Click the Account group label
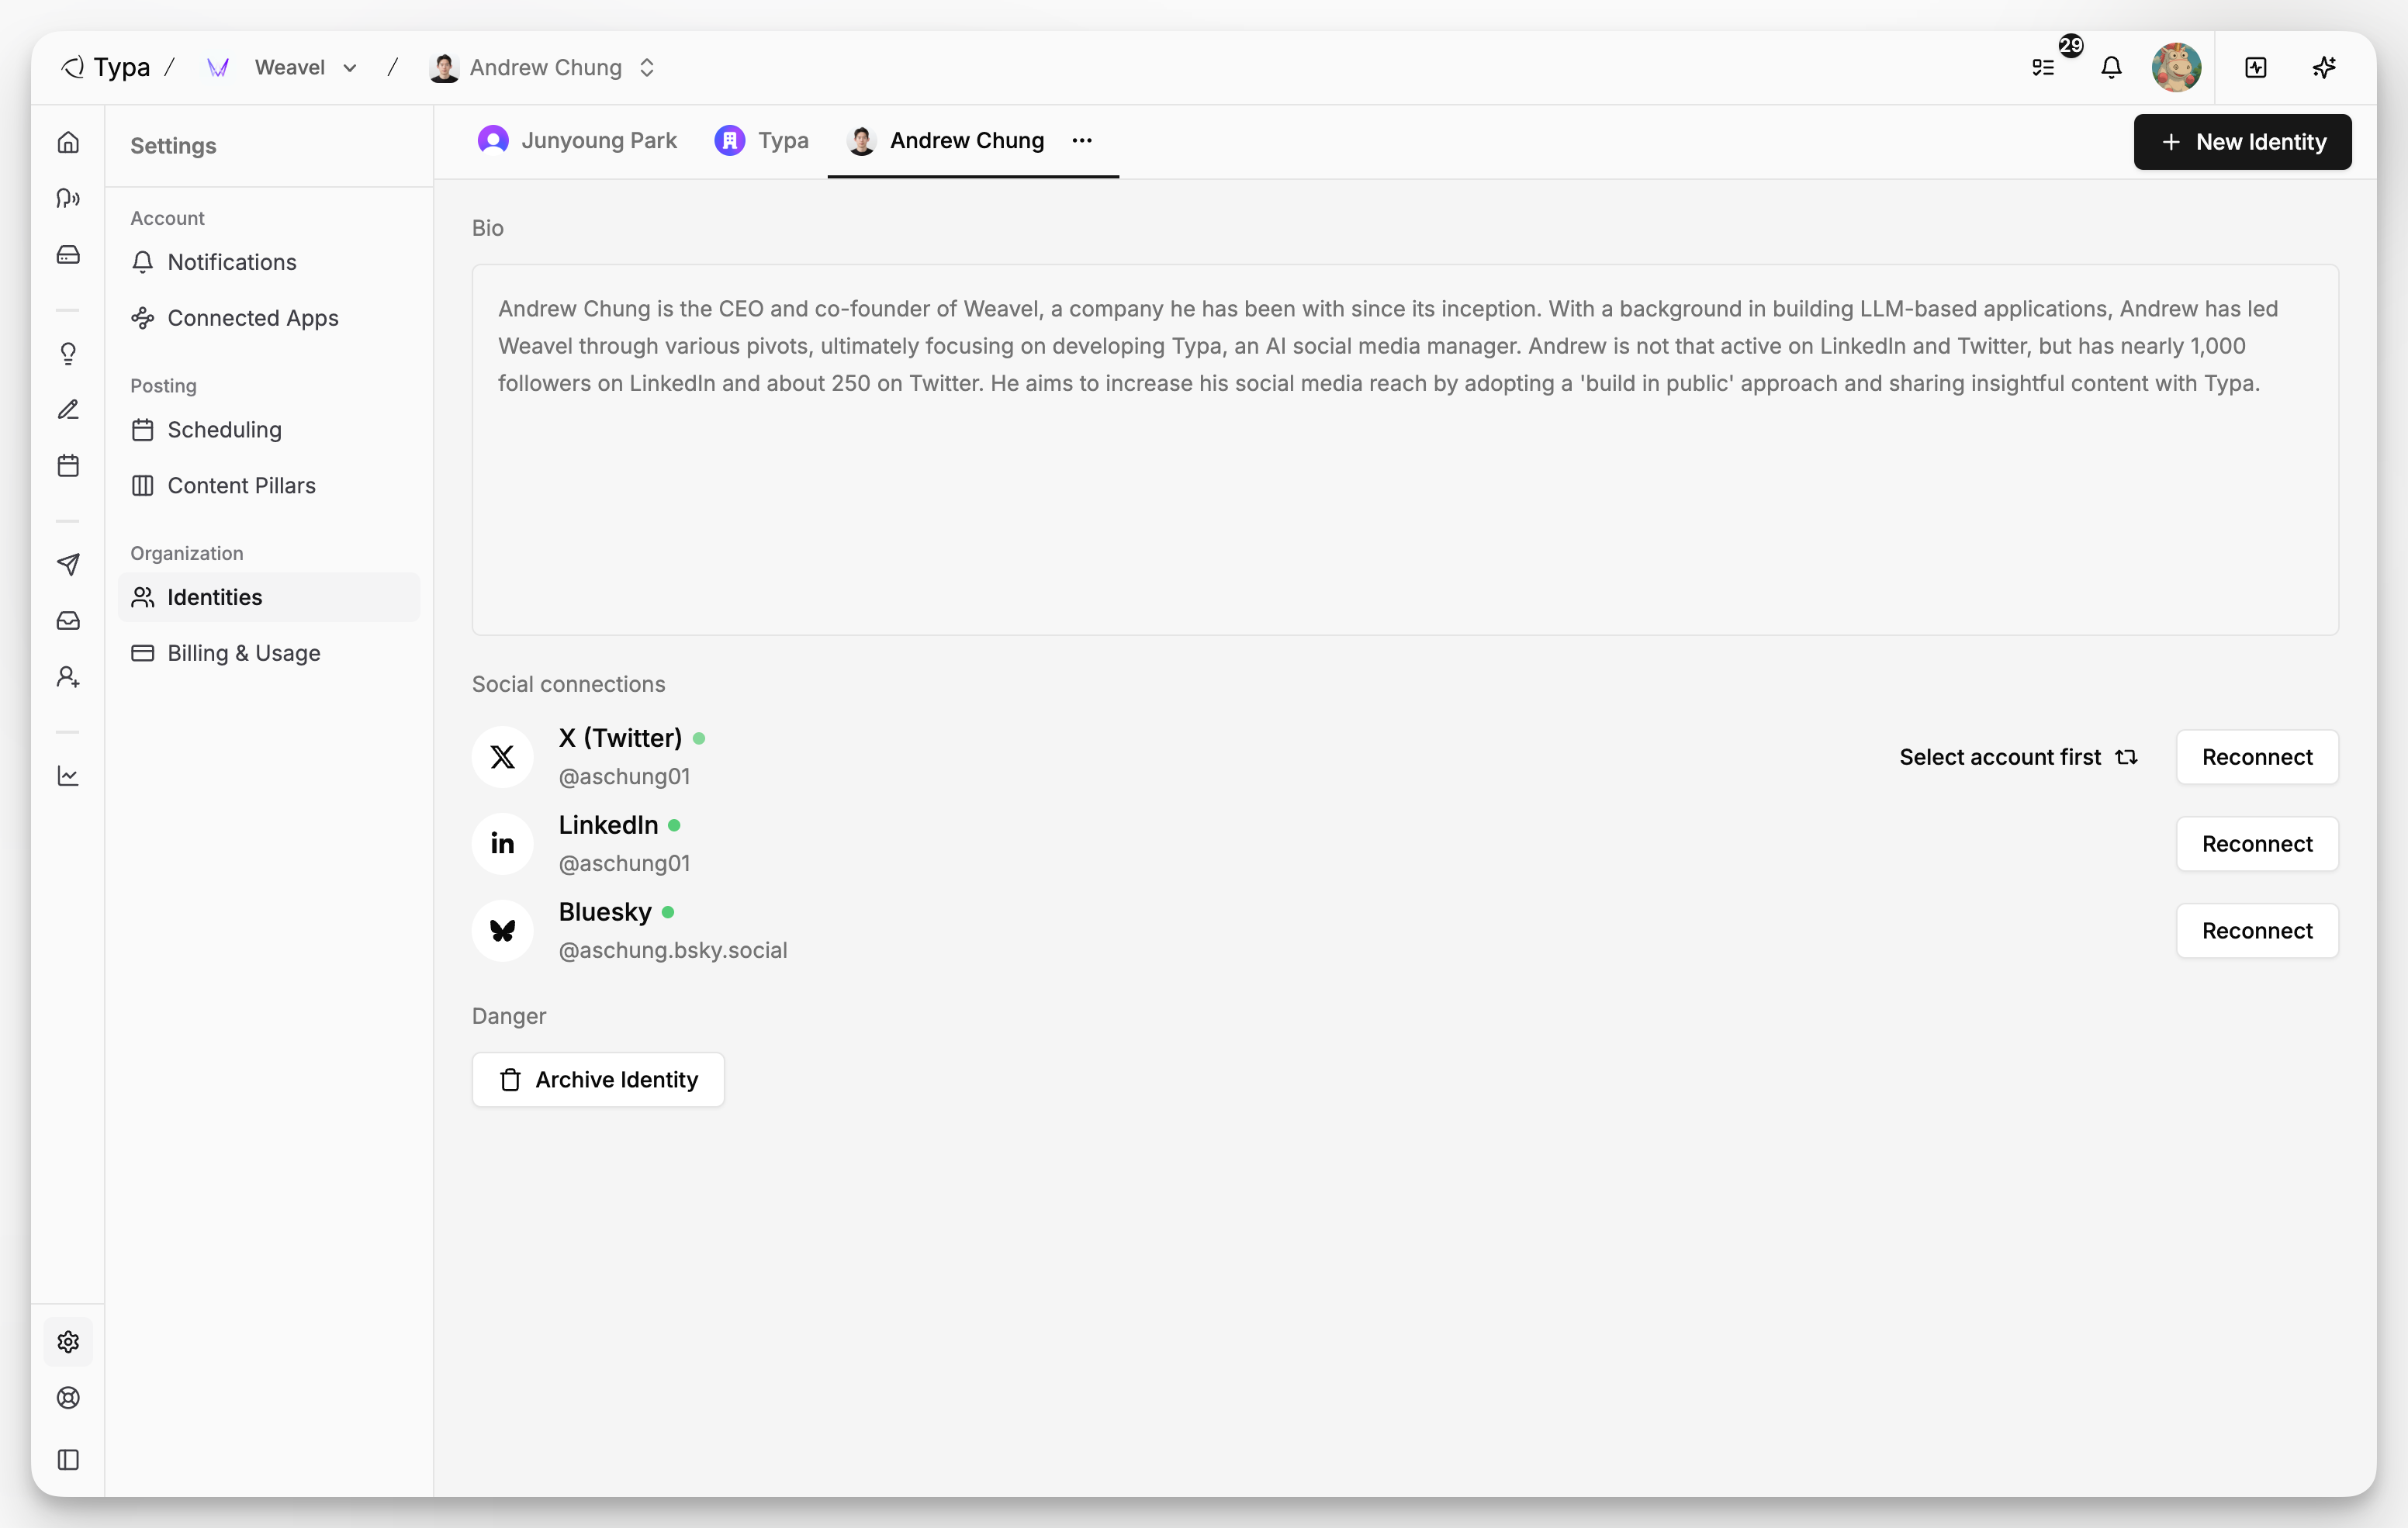 pyautogui.click(x=167, y=218)
